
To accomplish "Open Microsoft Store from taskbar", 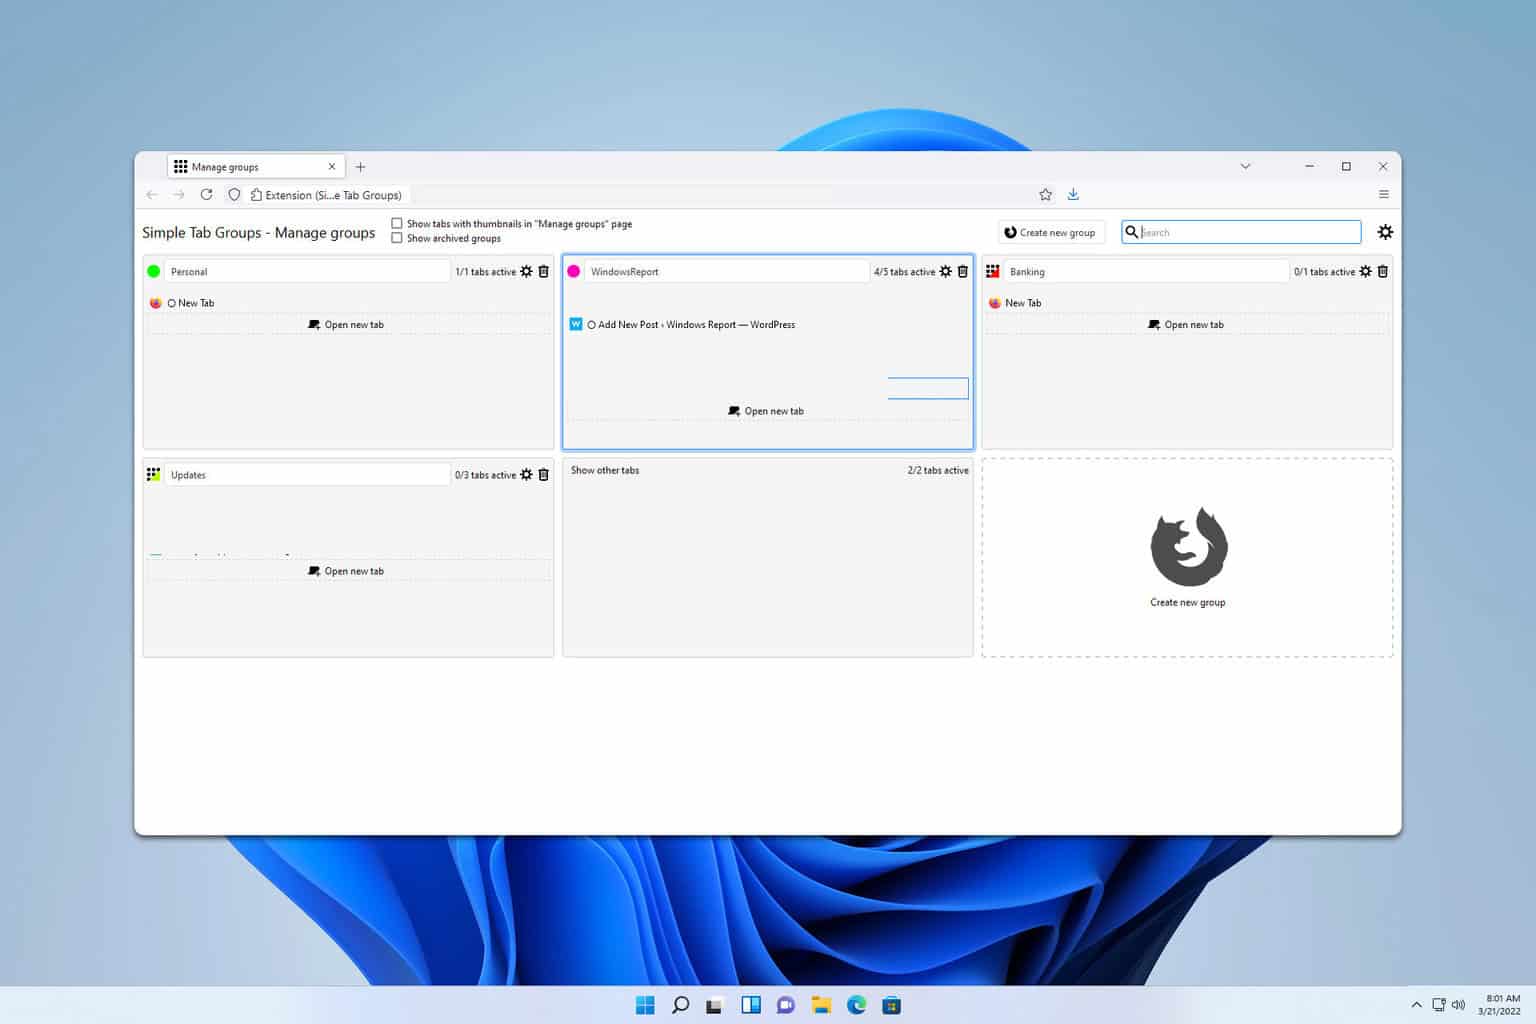I will (891, 1005).
